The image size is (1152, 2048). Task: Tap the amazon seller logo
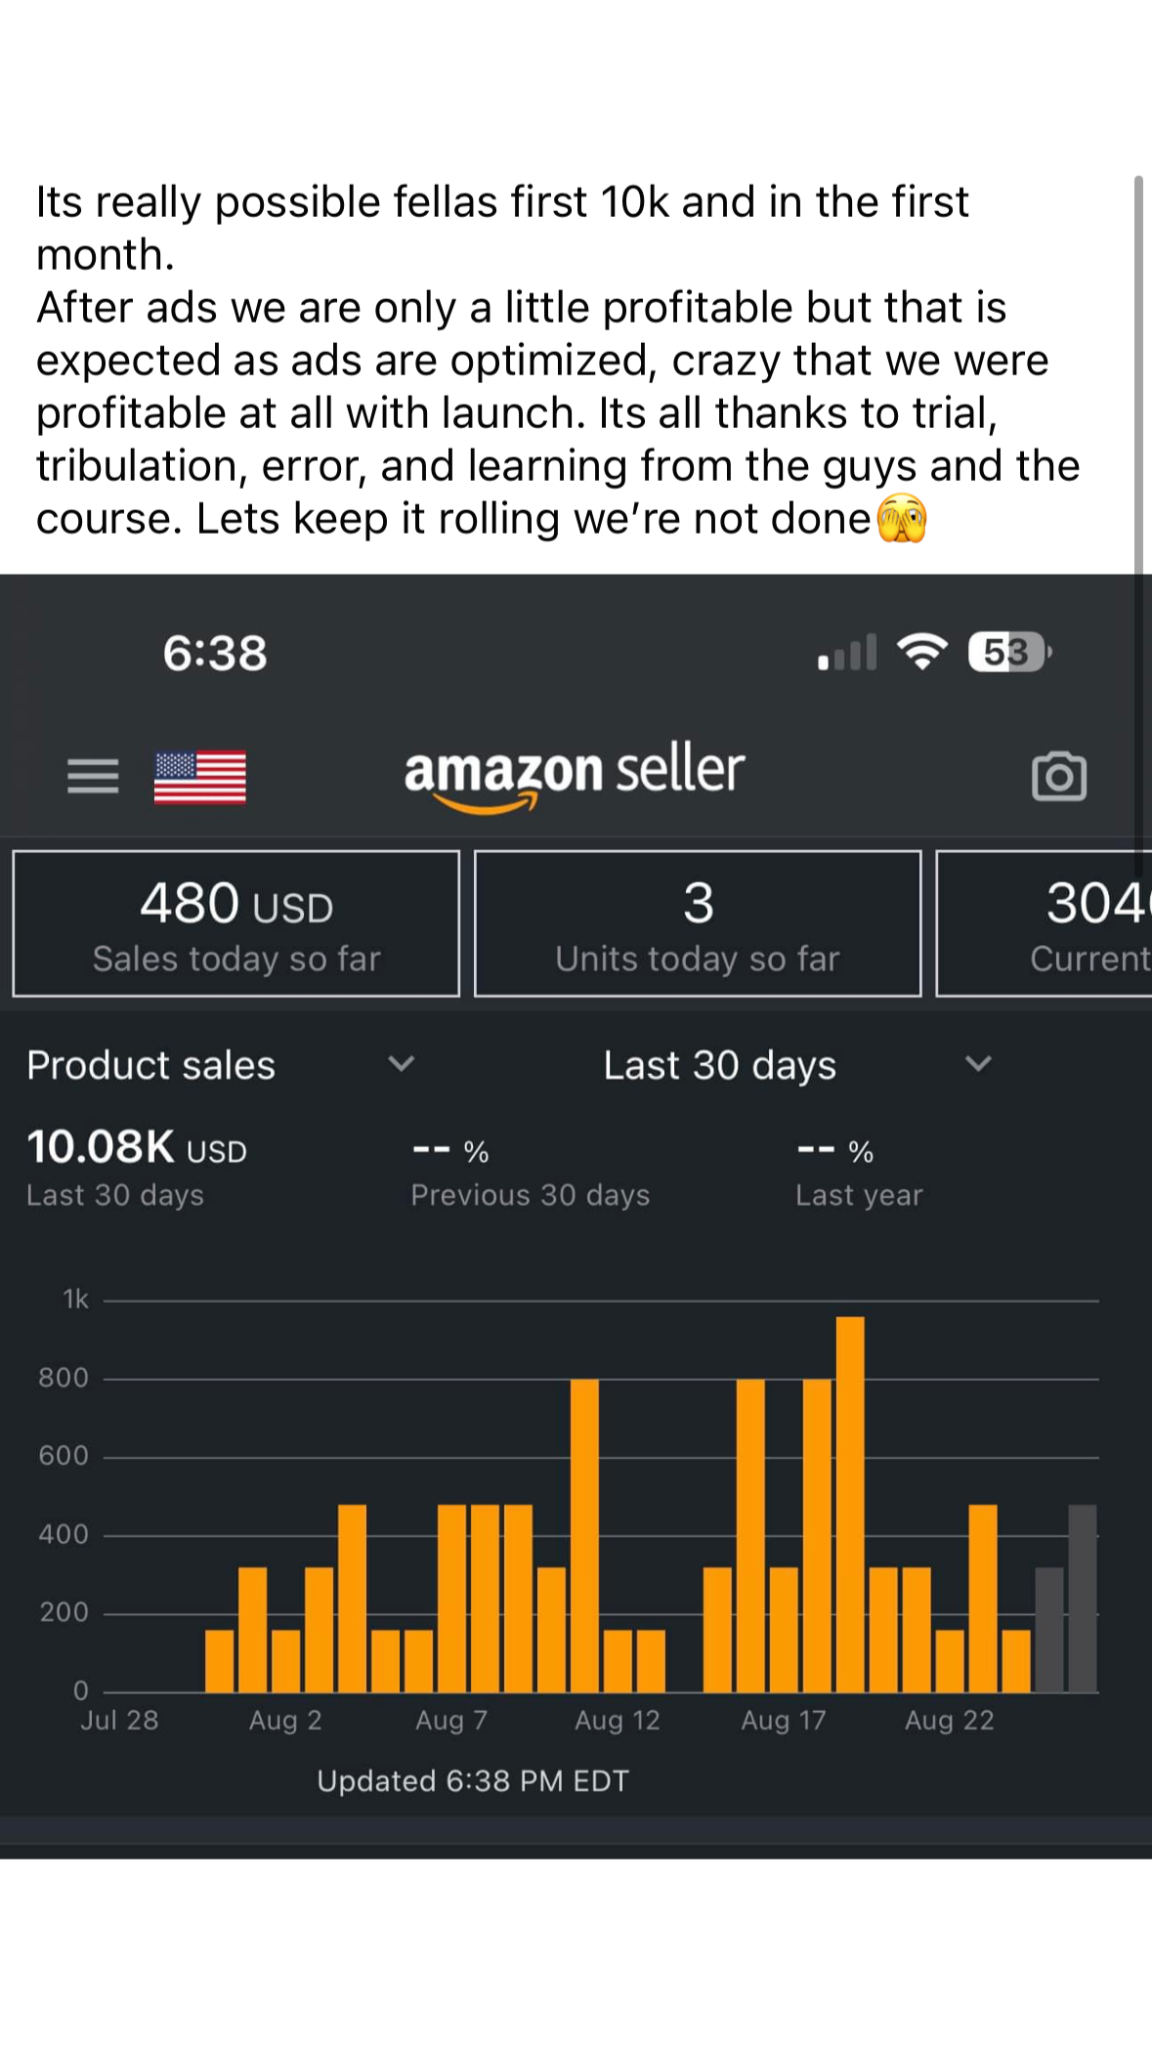[574, 774]
